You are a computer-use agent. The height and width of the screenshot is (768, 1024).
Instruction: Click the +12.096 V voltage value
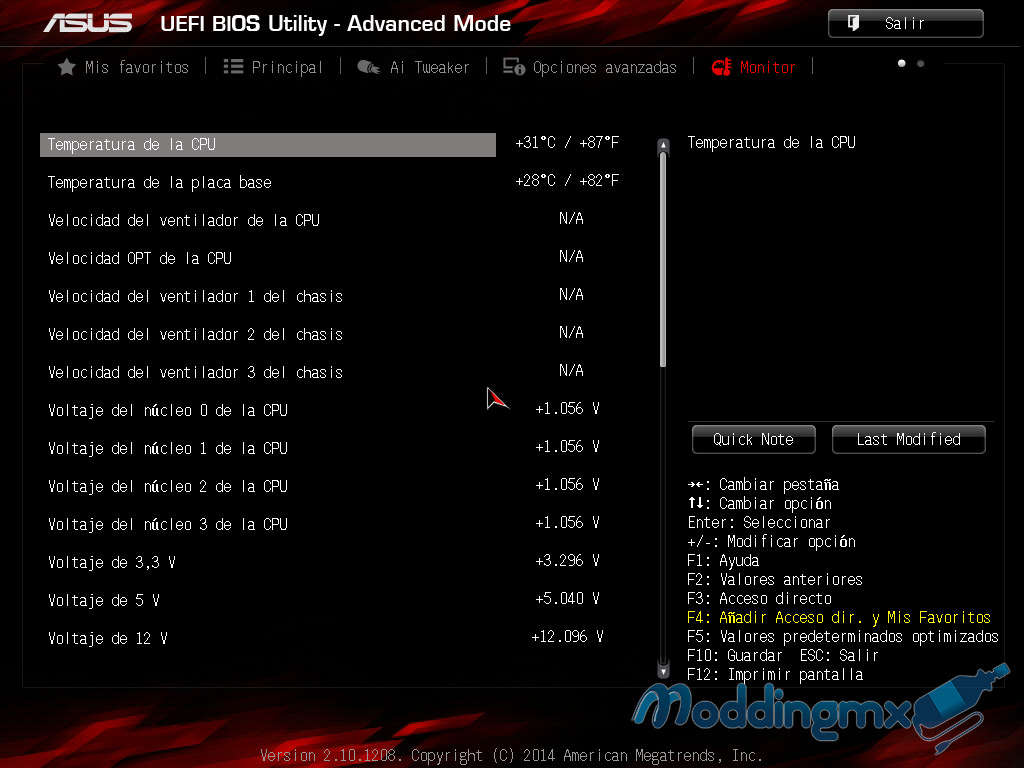point(568,636)
